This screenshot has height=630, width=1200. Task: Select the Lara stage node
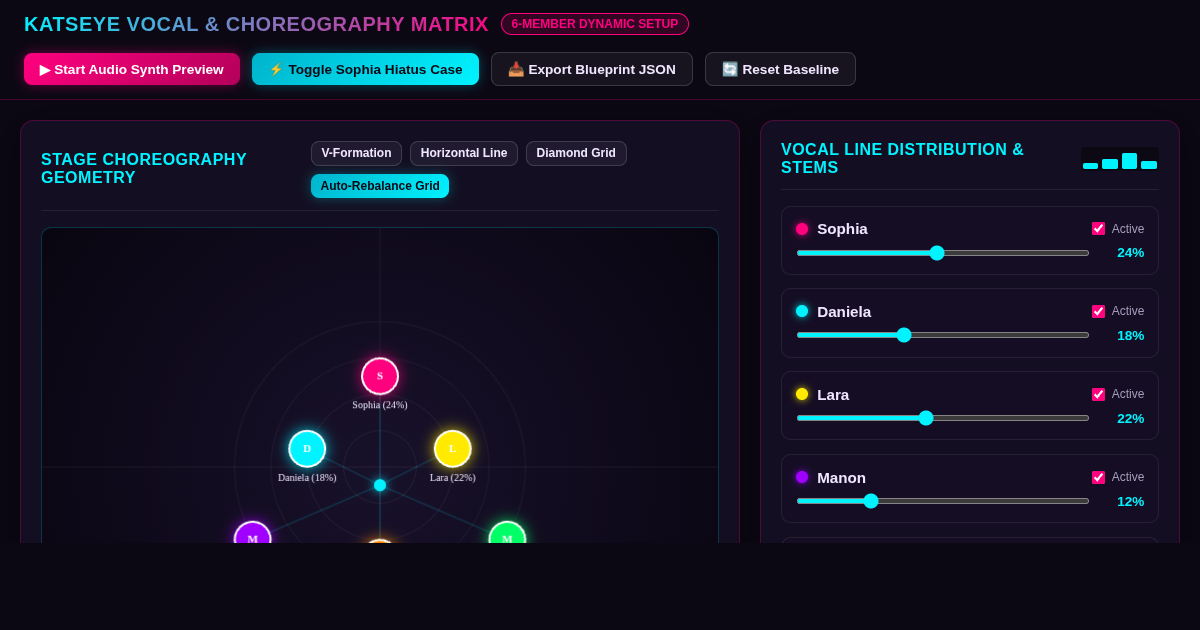[453, 449]
